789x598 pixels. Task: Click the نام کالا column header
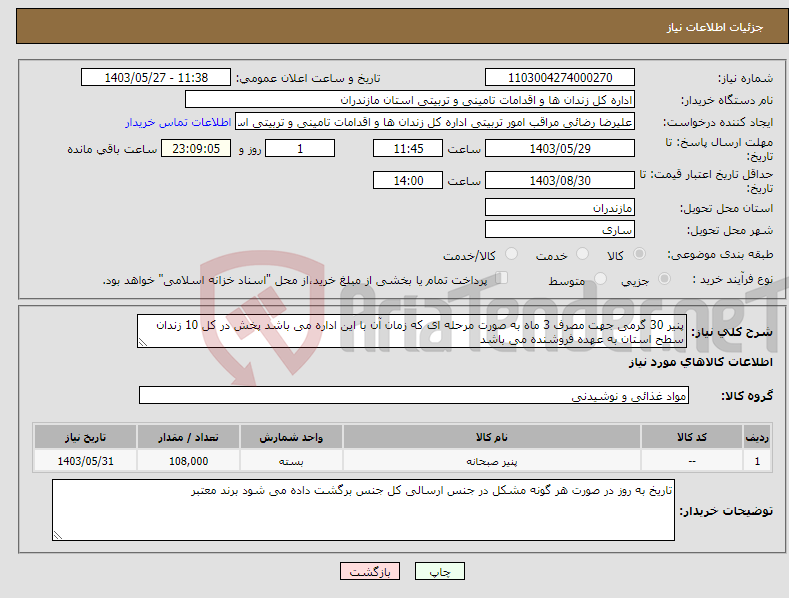tap(492, 437)
